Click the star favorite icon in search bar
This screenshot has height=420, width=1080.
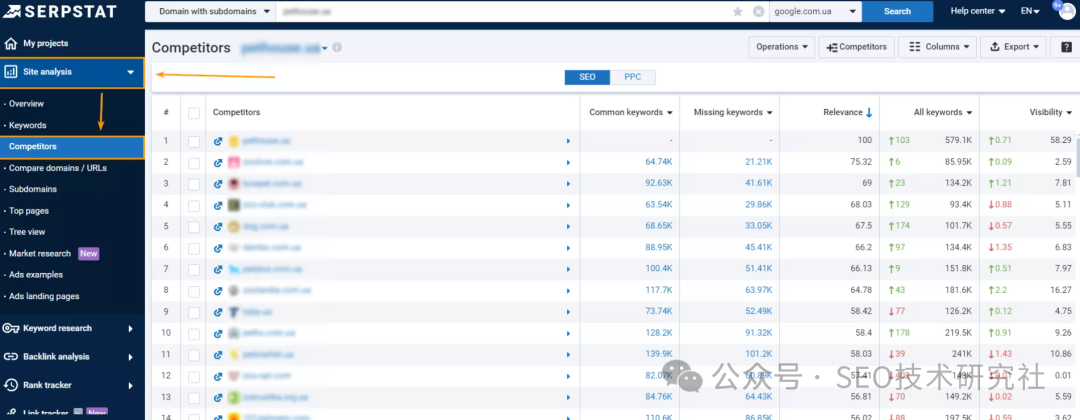point(738,11)
